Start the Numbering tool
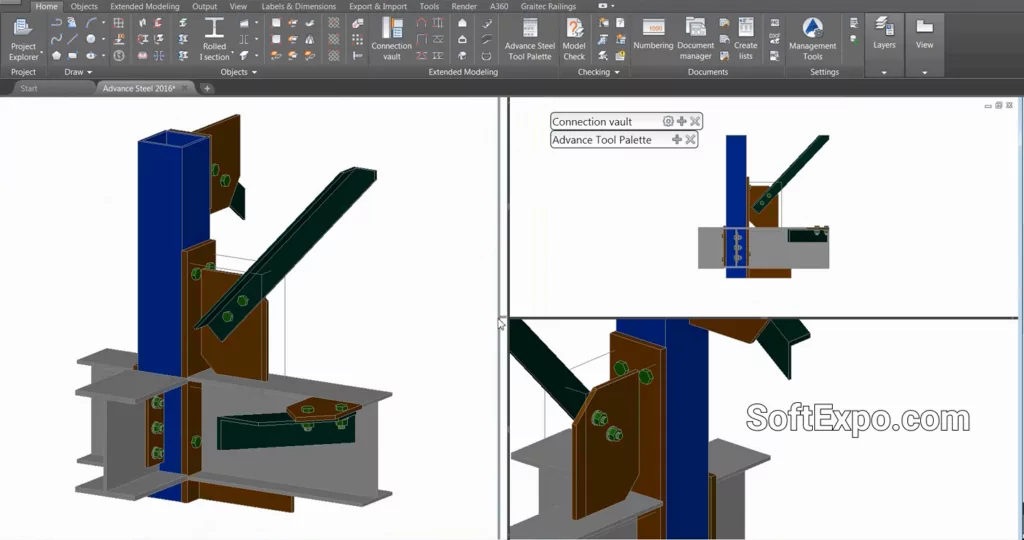This screenshot has height=540, width=1024. (653, 36)
